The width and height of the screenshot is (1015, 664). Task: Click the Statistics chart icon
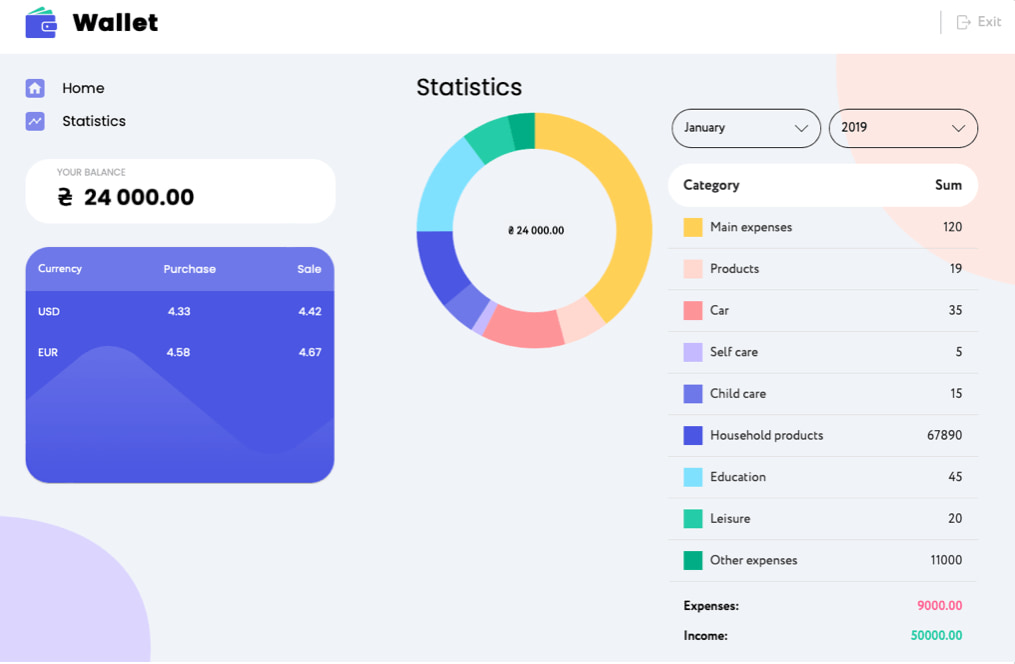35,121
